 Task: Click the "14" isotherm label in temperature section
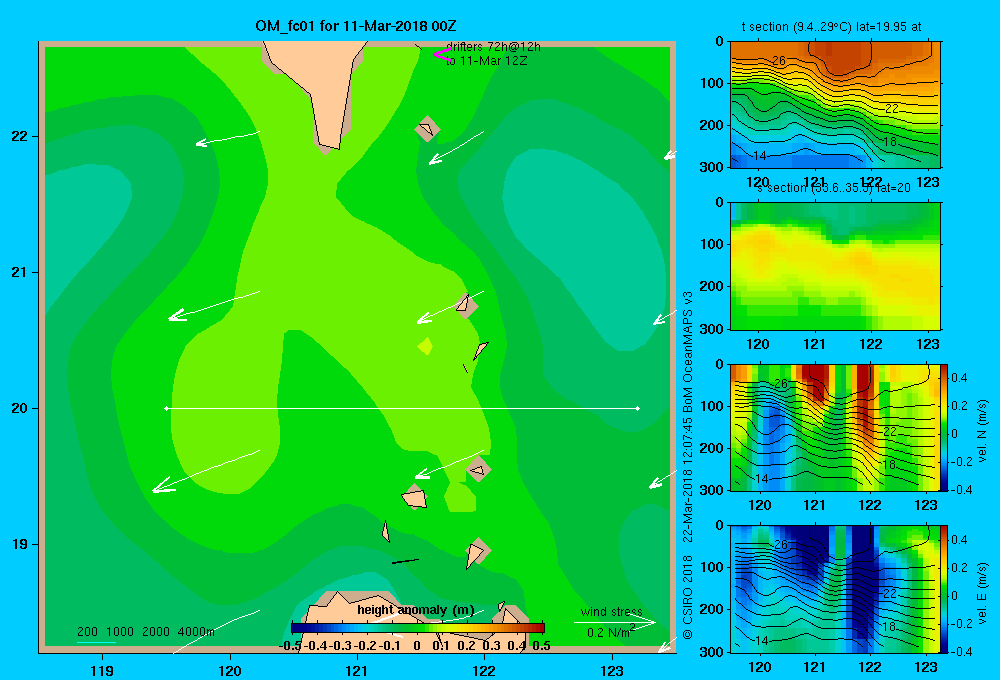click(x=760, y=156)
